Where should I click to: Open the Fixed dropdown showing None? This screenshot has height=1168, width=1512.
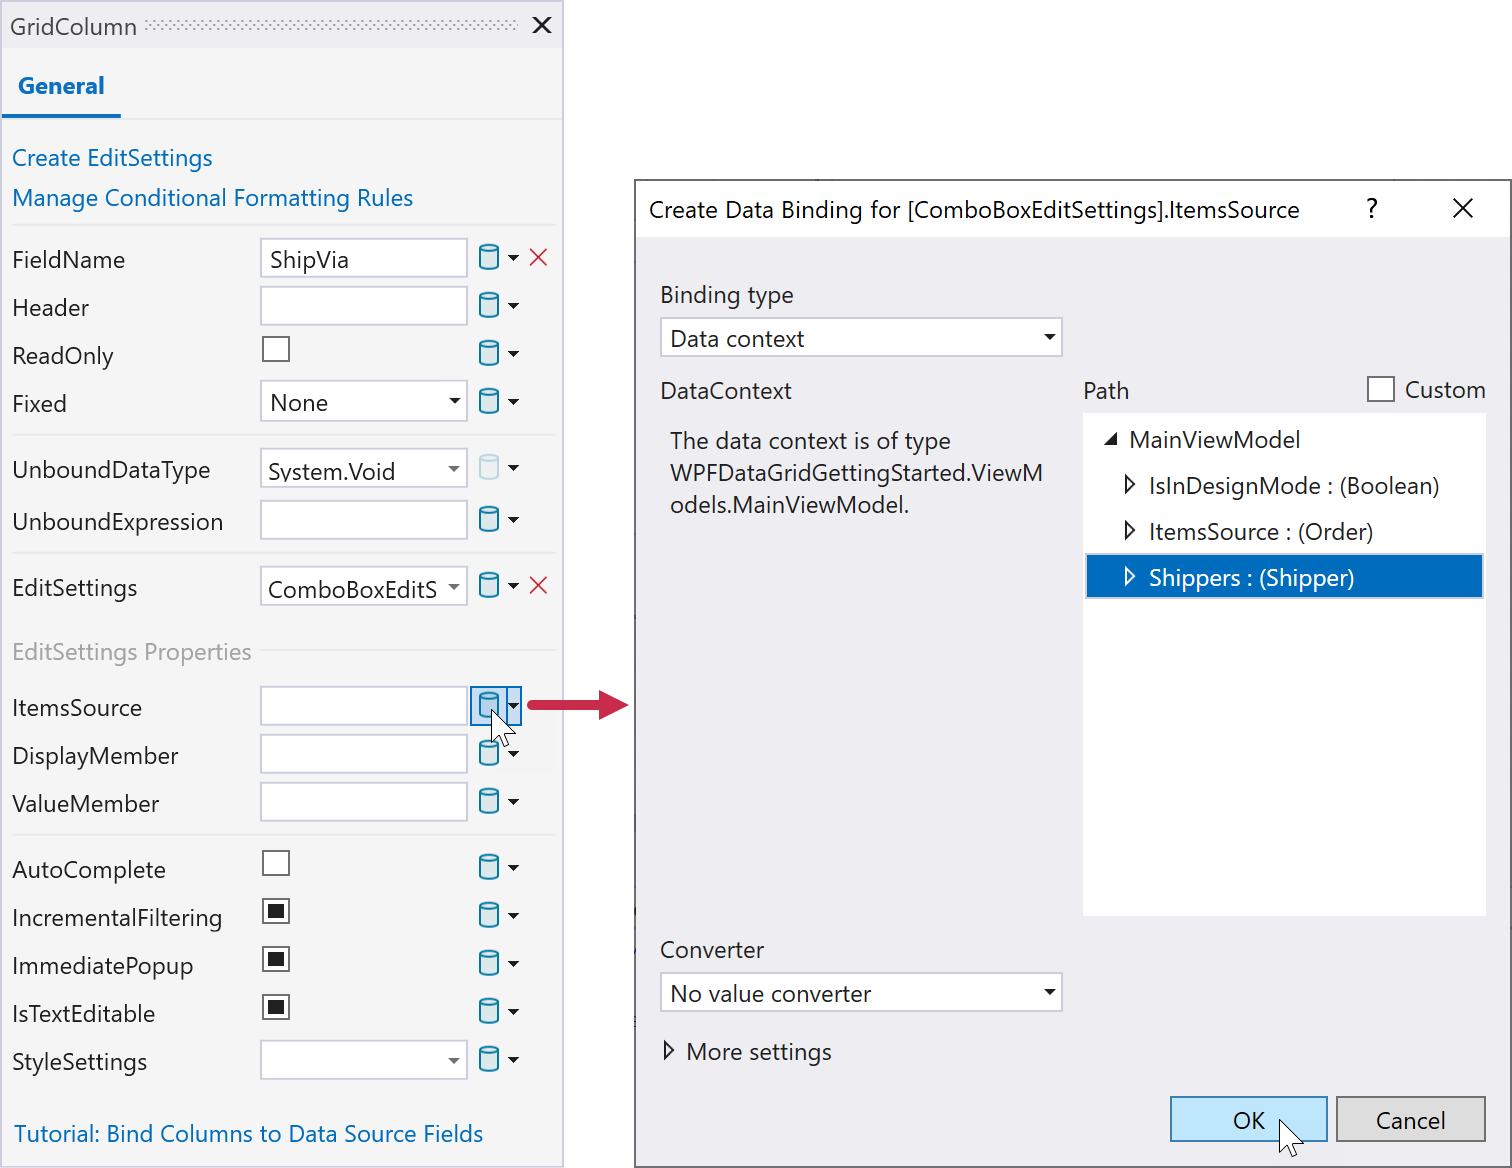coord(363,402)
